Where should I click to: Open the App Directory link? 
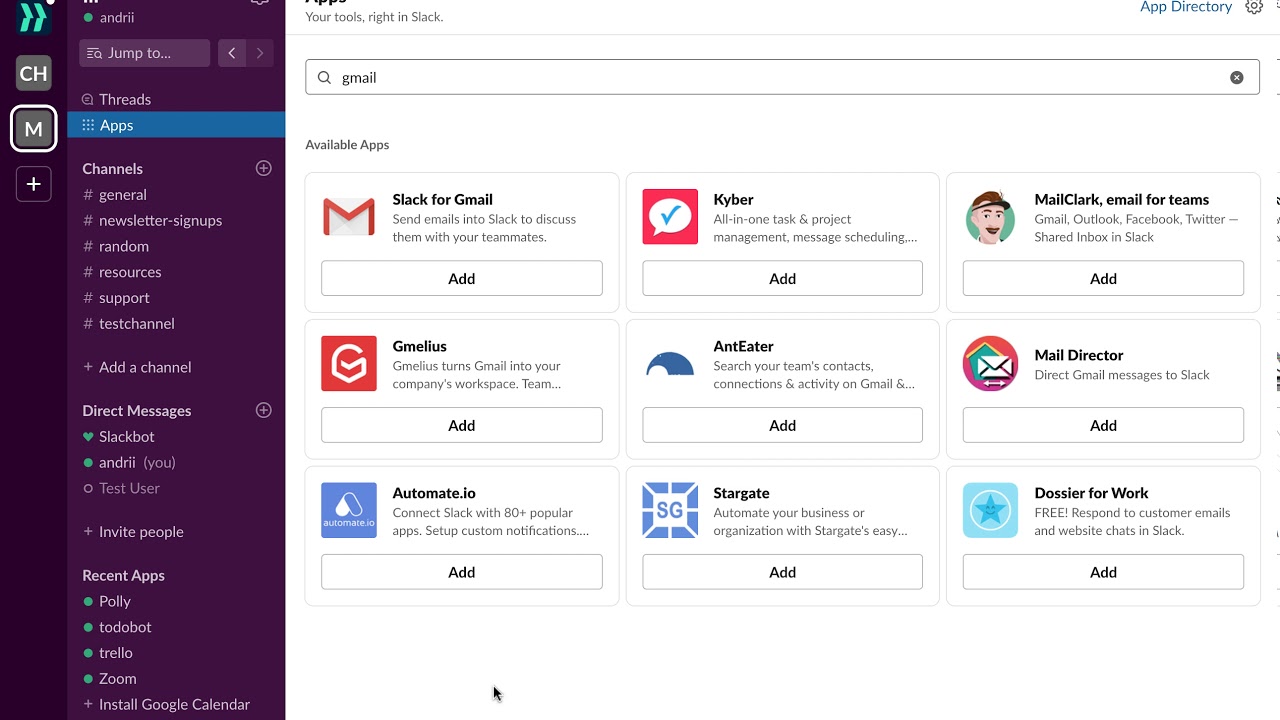point(1186,8)
